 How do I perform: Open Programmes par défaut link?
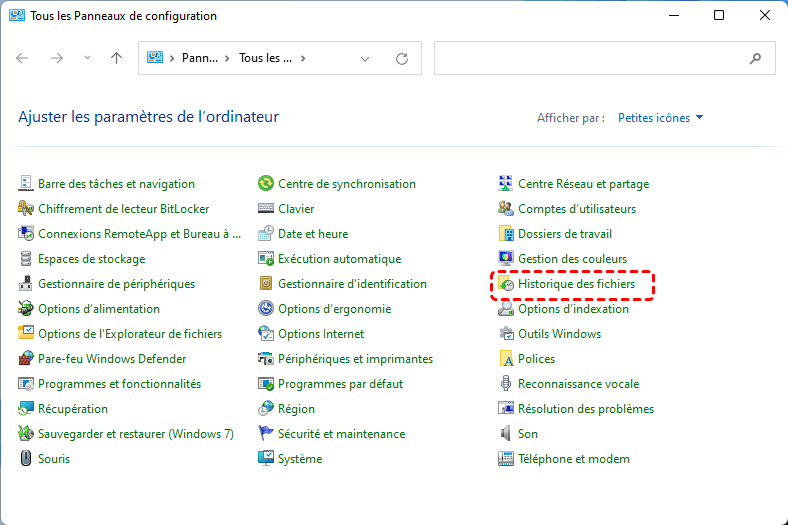tap(340, 384)
